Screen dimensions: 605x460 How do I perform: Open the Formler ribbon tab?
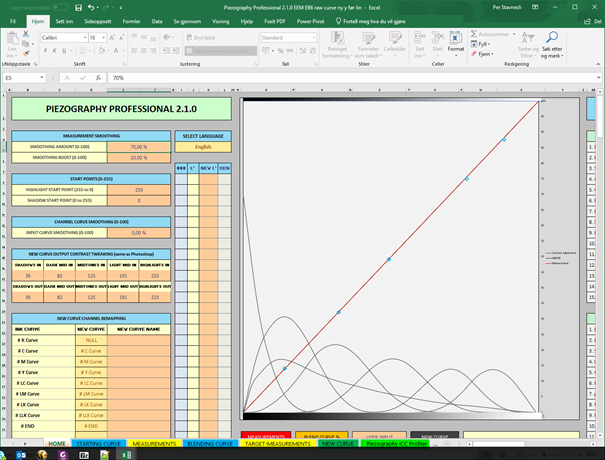tap(131, 20)
